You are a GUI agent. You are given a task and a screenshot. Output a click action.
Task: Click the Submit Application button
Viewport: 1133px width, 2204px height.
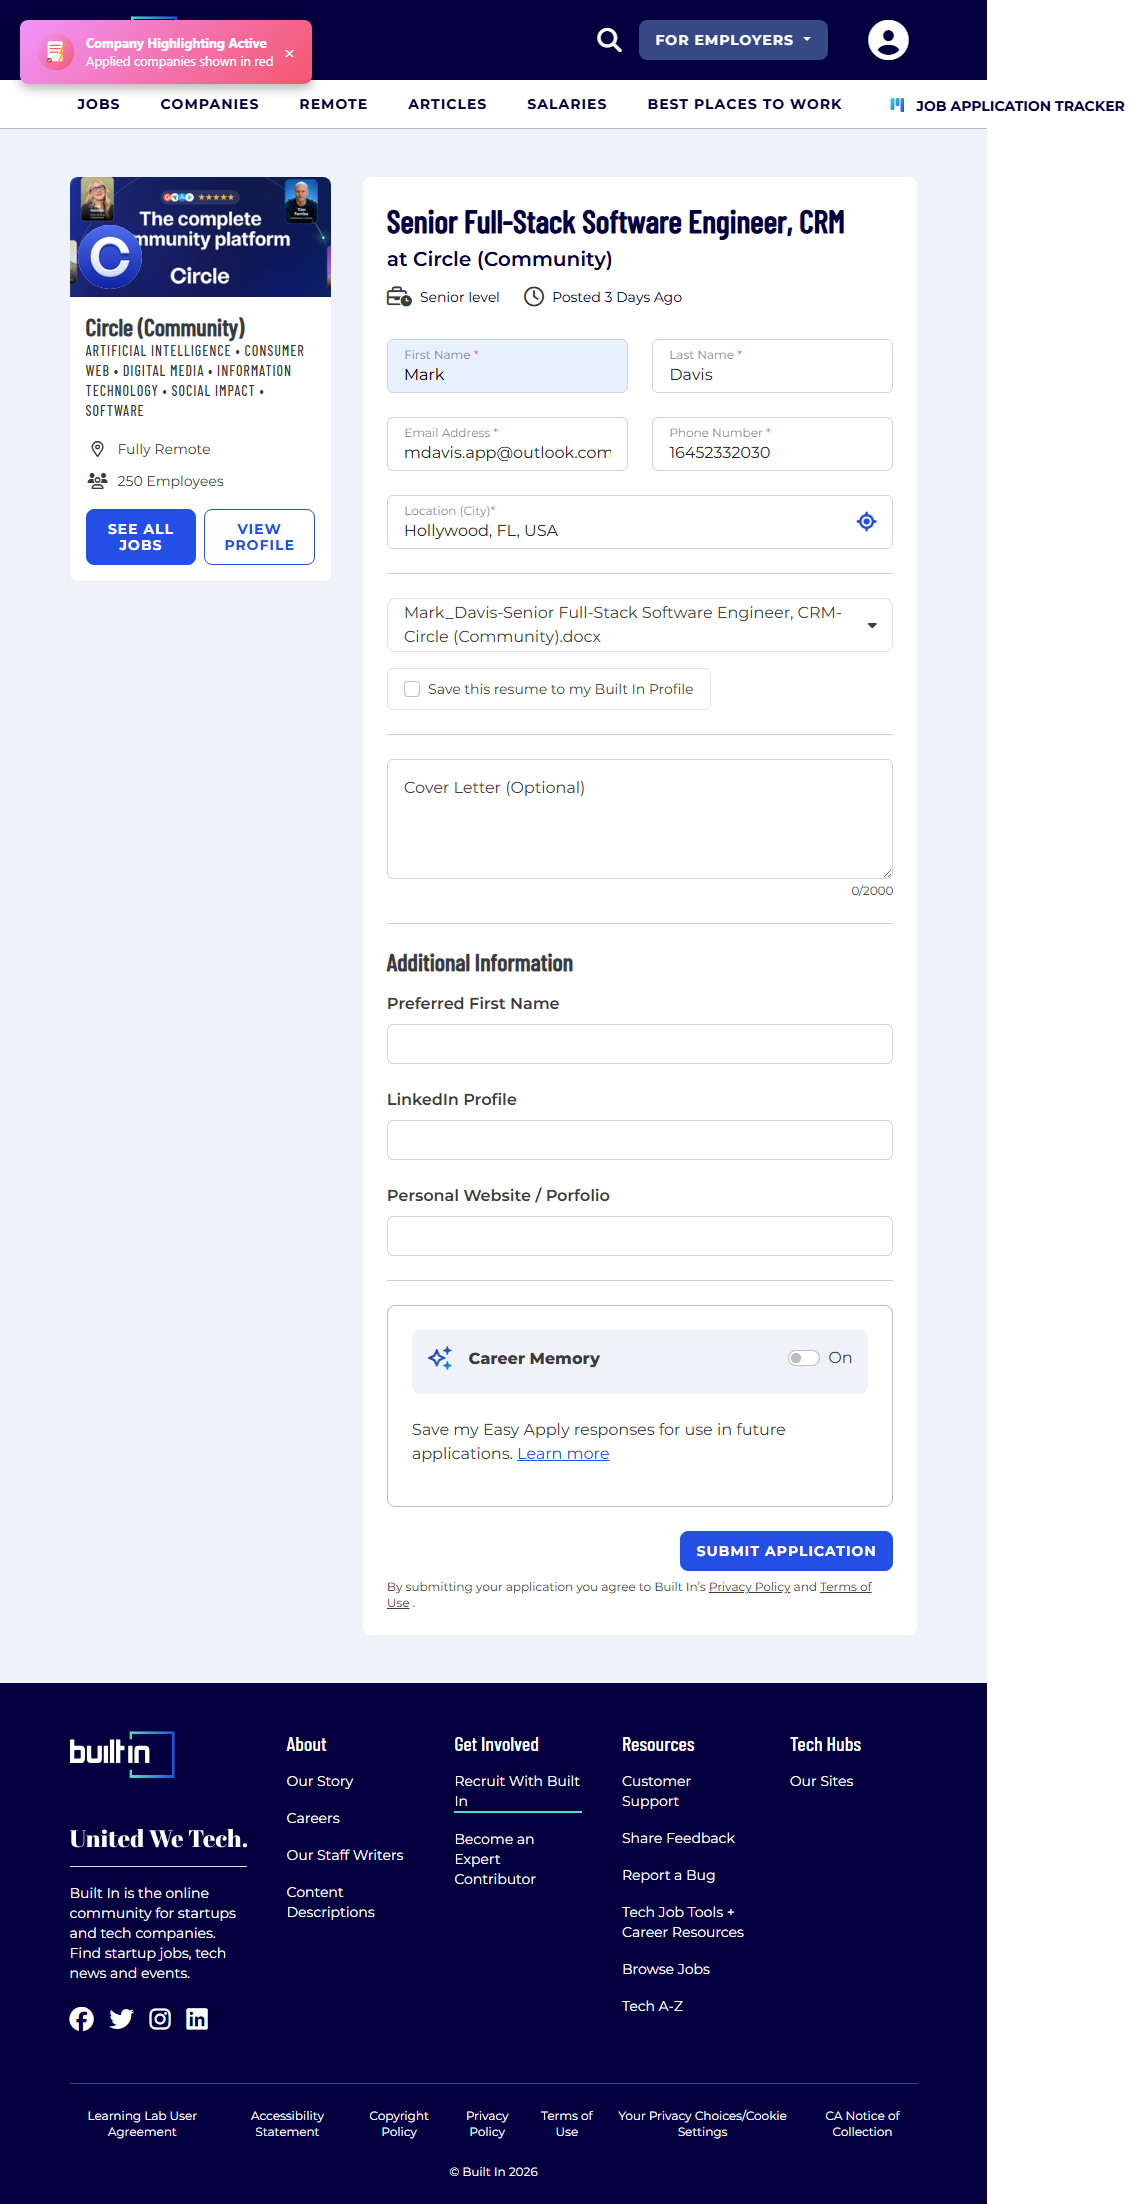785,1551
